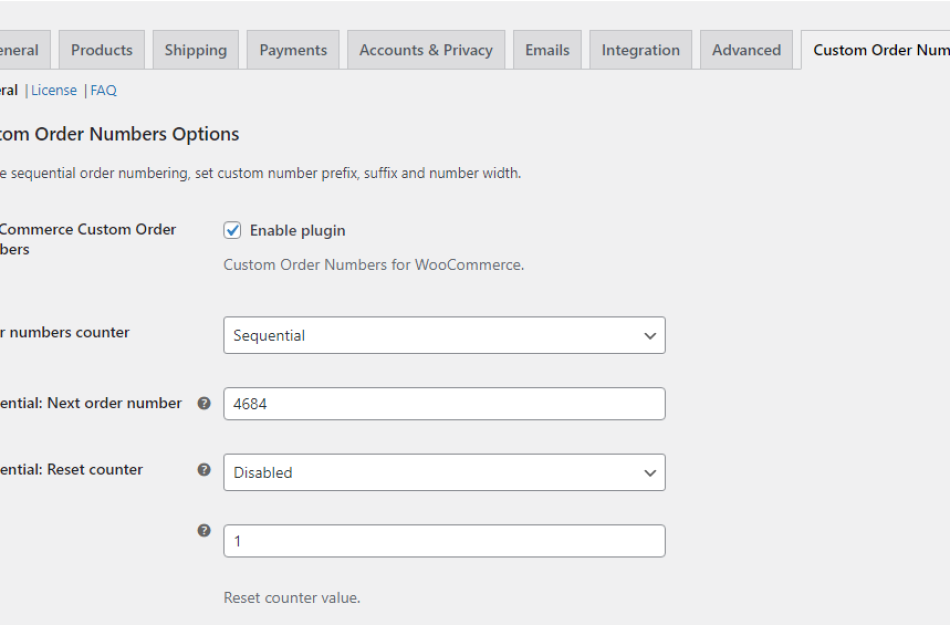Switch to the Advanced tab
This screenshot has height=625, width=950.
(746, 49)
